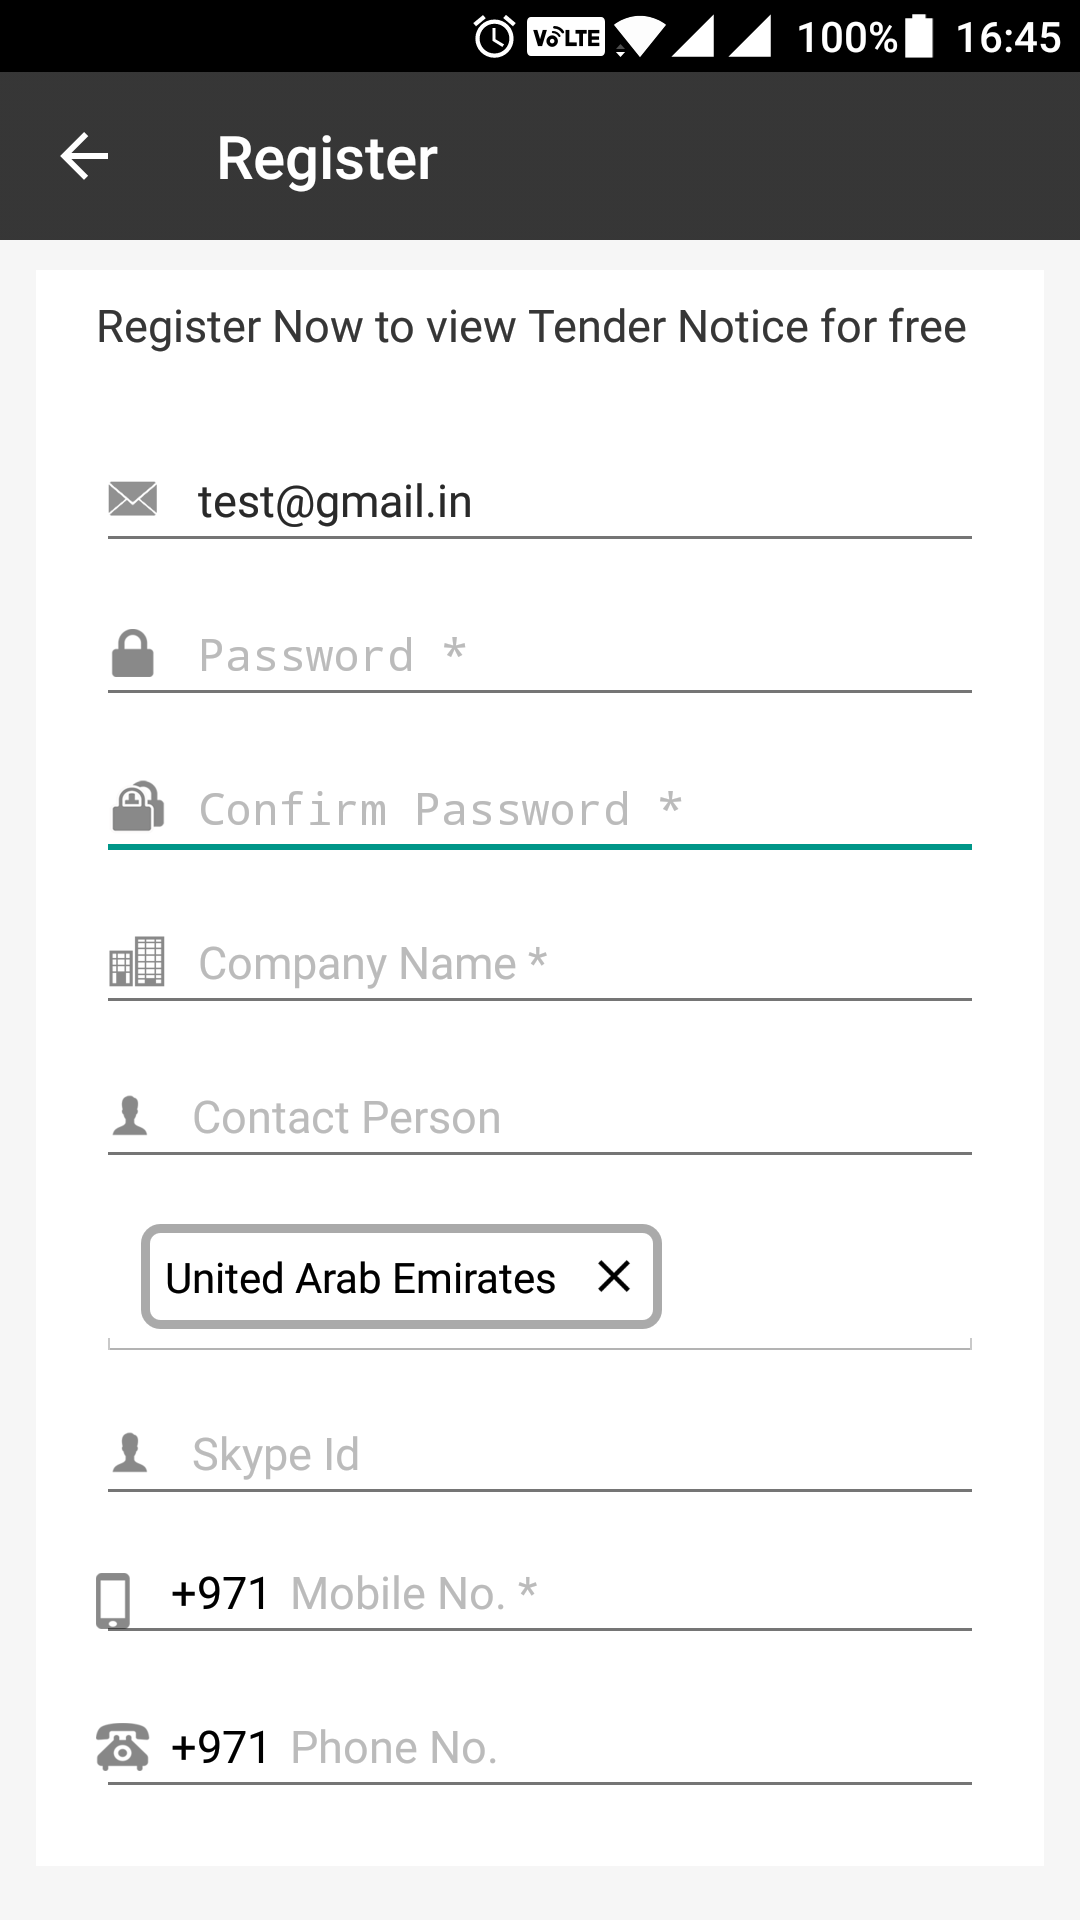Tap the password lock icon

coord(132,654)
